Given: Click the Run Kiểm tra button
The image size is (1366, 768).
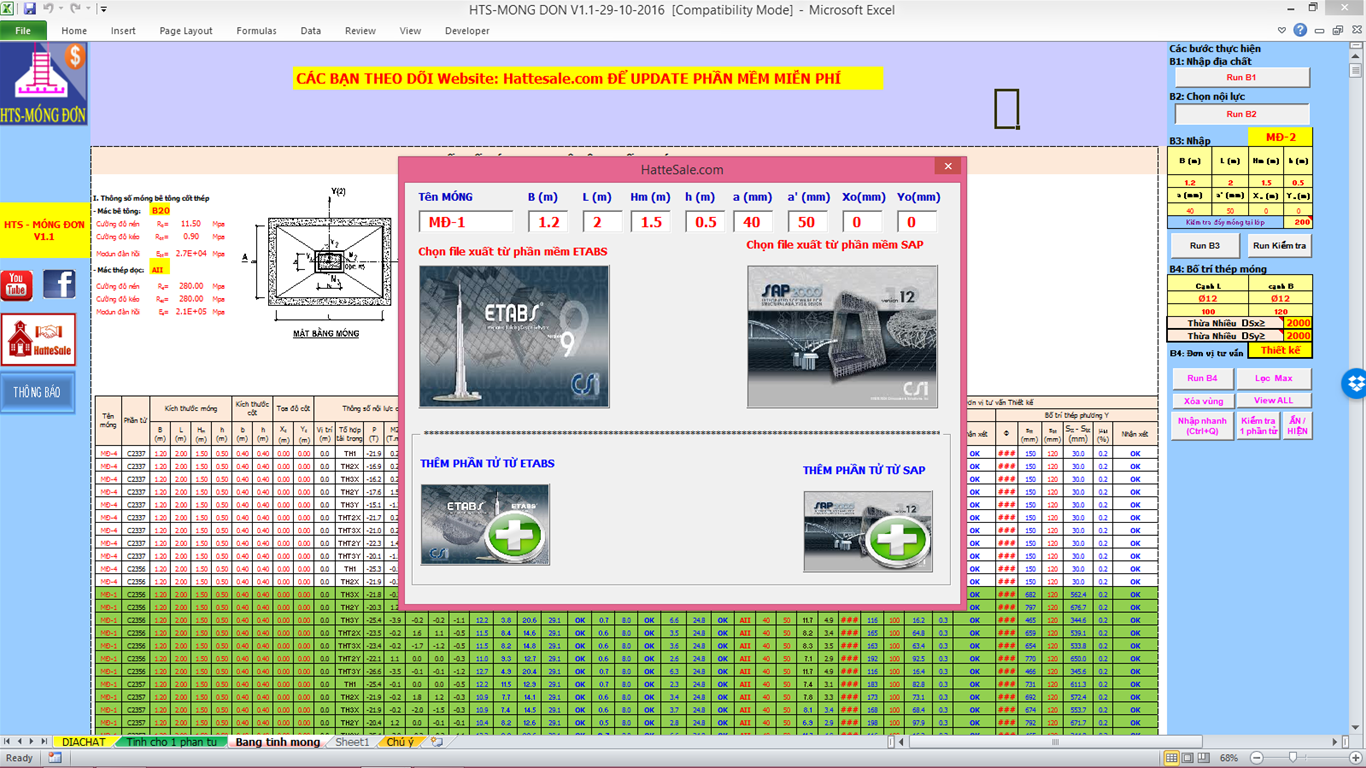Looking at the screenshot, I should click(x=1279, y=245).
